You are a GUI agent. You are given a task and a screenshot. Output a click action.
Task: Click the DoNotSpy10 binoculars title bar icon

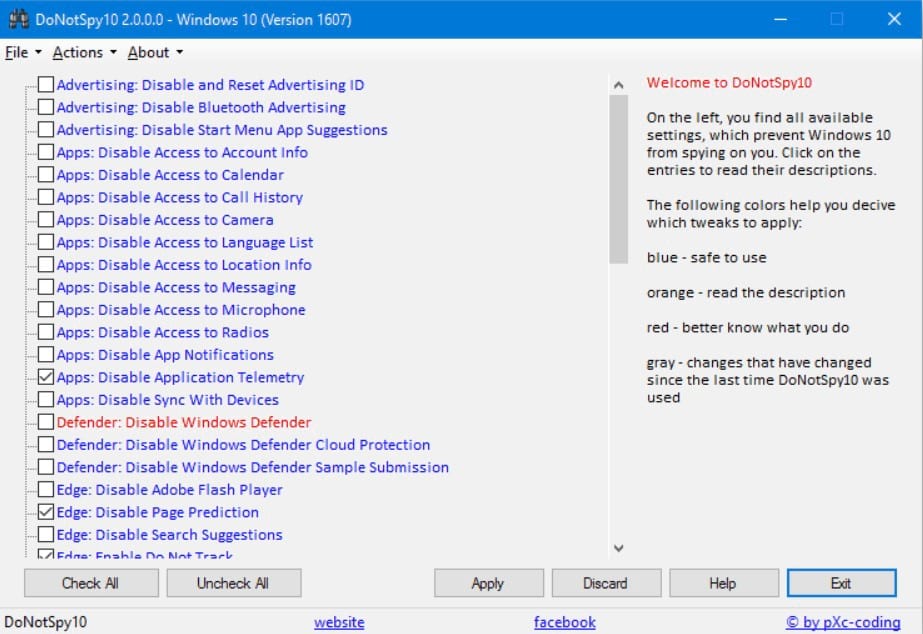(18, 19)
